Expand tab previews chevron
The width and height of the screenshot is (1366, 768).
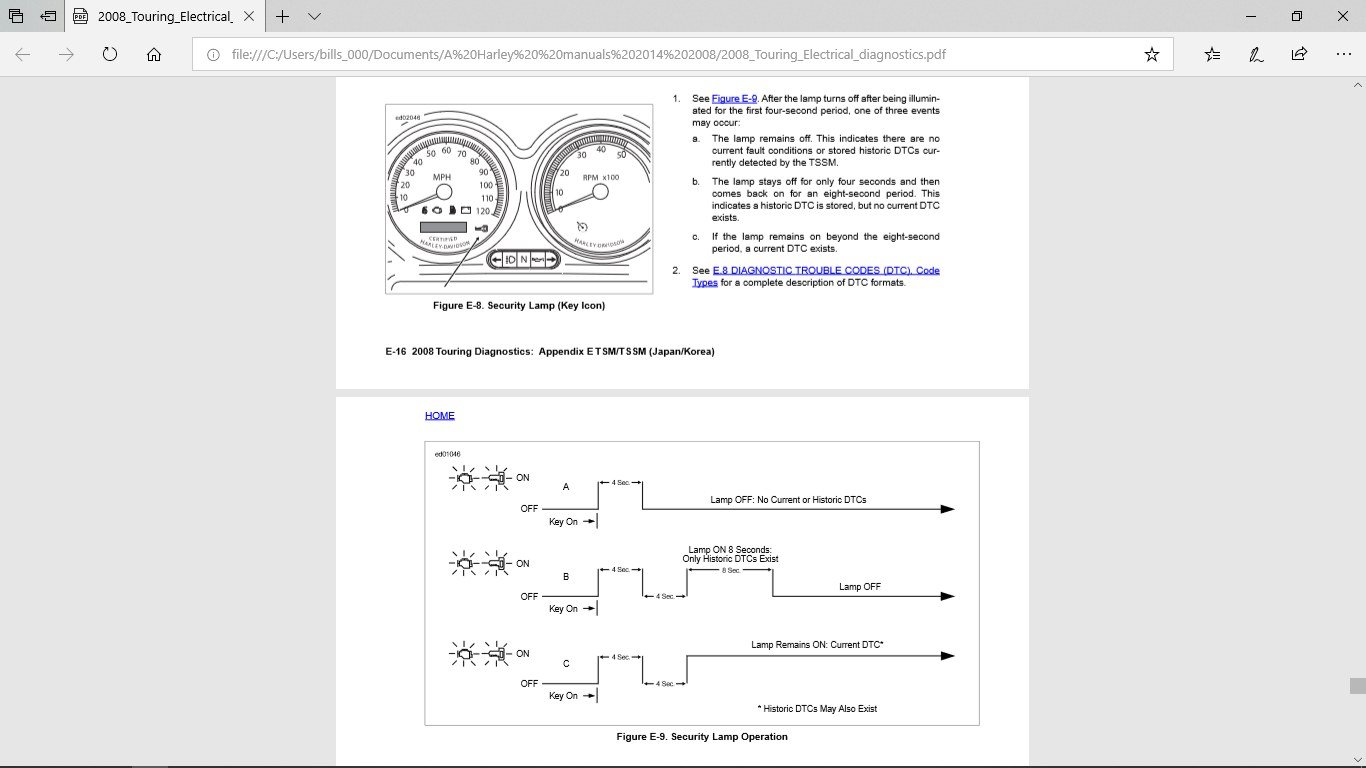pyautogui.click(x=314, y=17)
